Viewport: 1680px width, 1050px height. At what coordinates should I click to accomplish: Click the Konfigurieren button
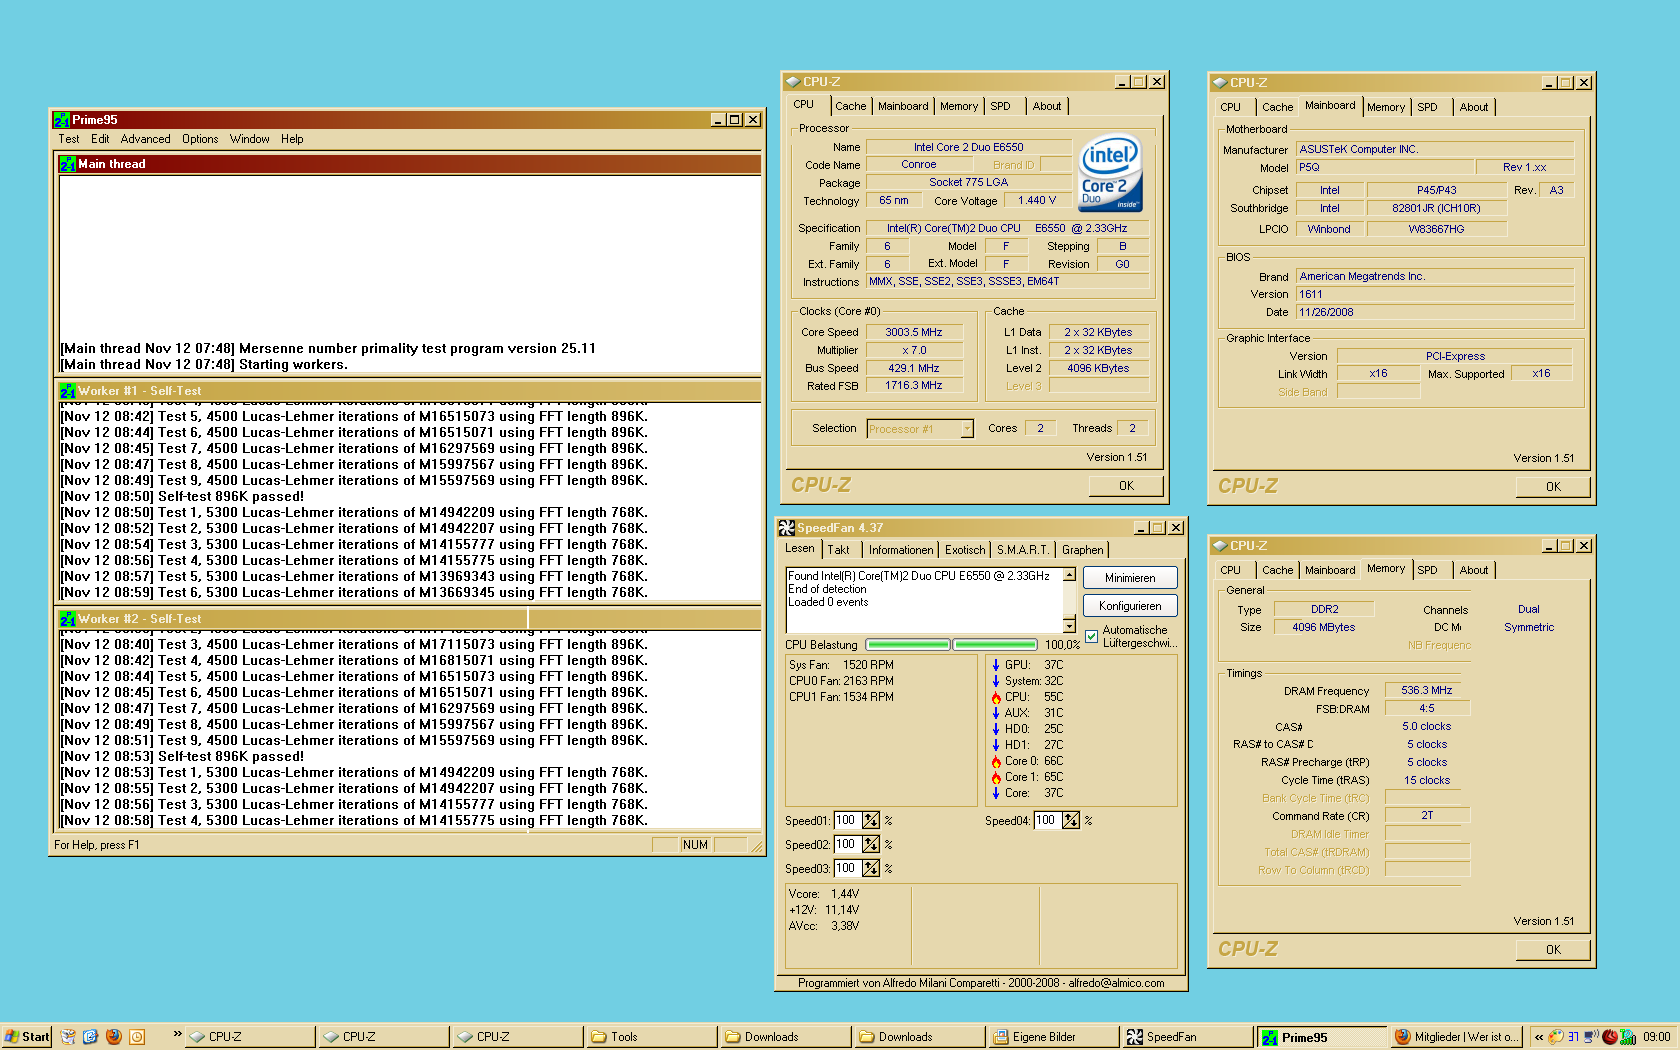point(1129,606)
